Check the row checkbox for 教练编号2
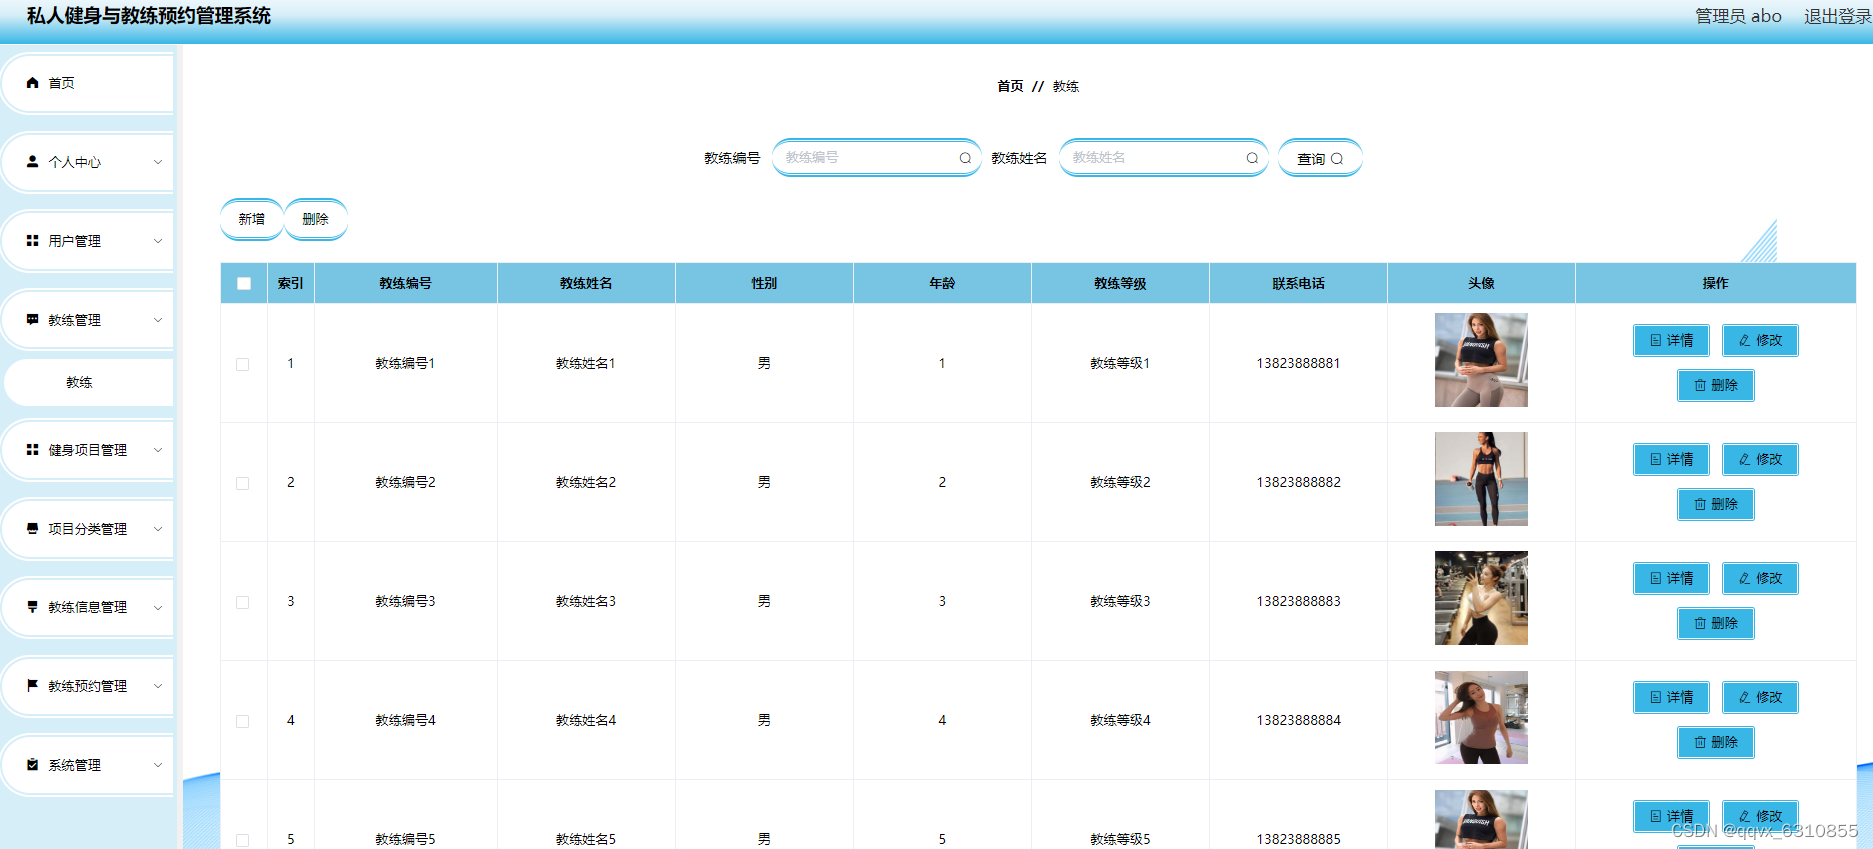This screenshot has height=849, width=1873. pyautogui.click(x=243, y=483)
